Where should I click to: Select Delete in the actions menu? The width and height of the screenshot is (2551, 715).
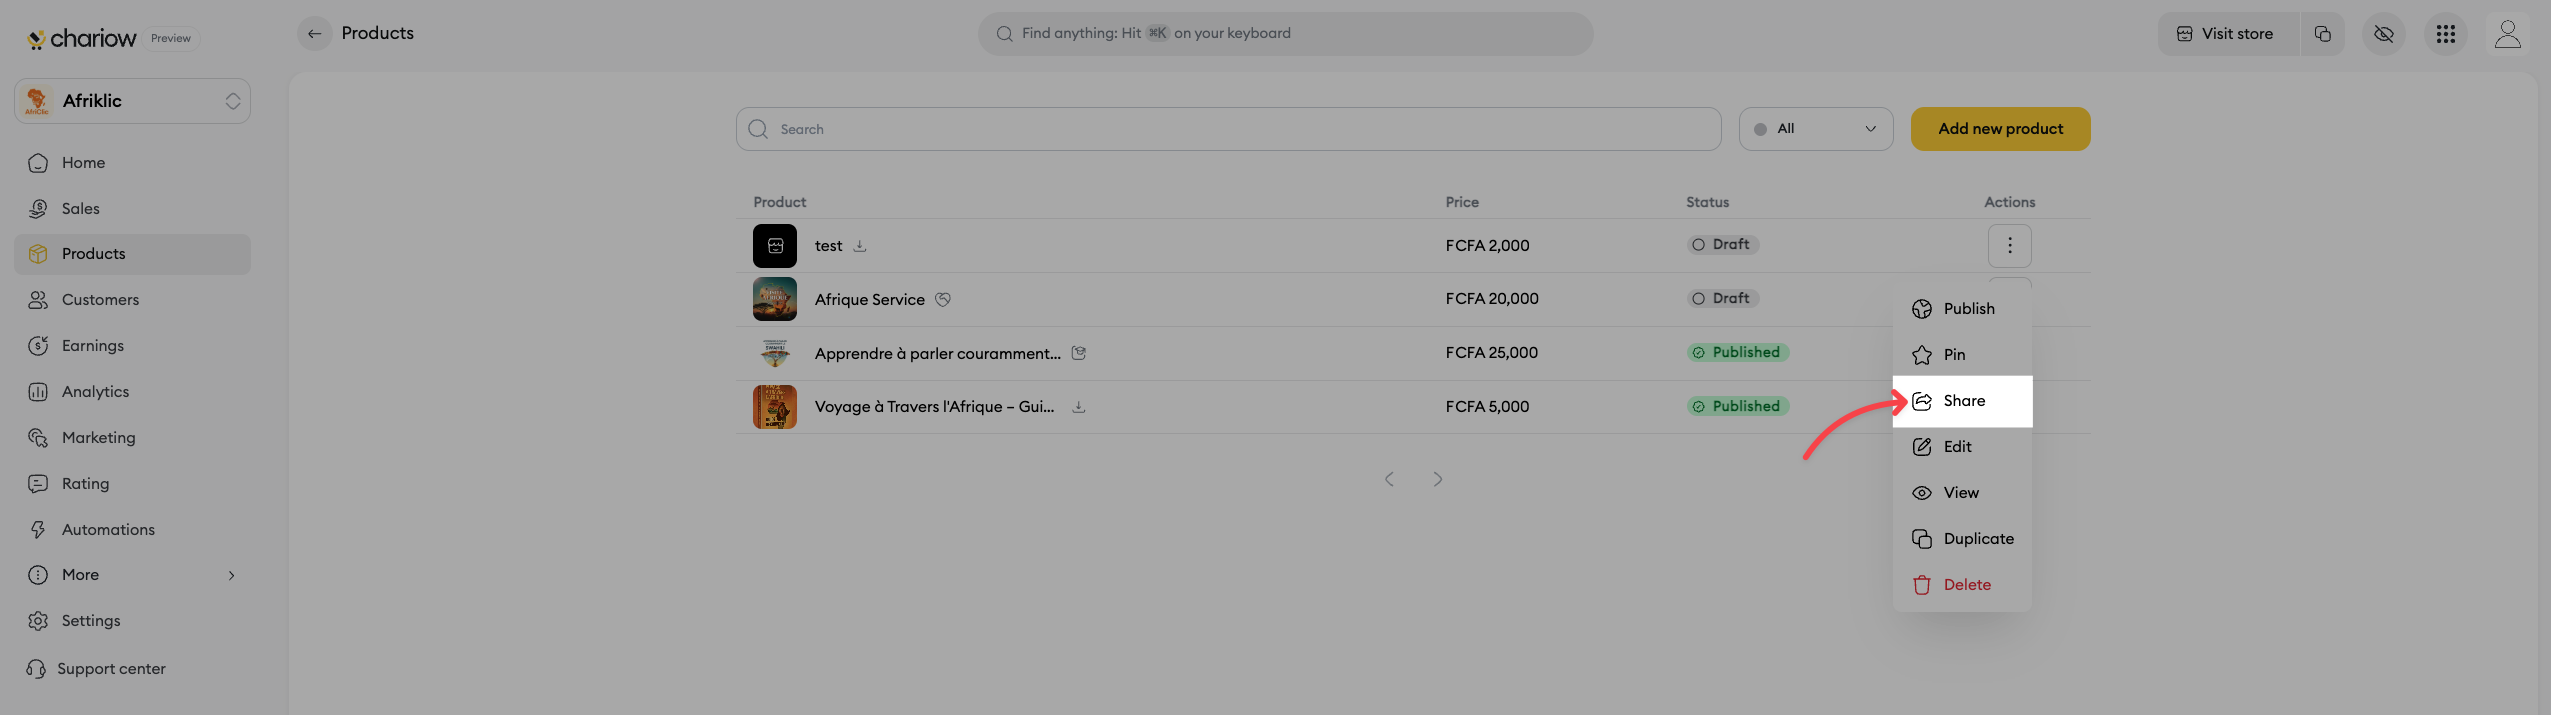click(1966, 585)
